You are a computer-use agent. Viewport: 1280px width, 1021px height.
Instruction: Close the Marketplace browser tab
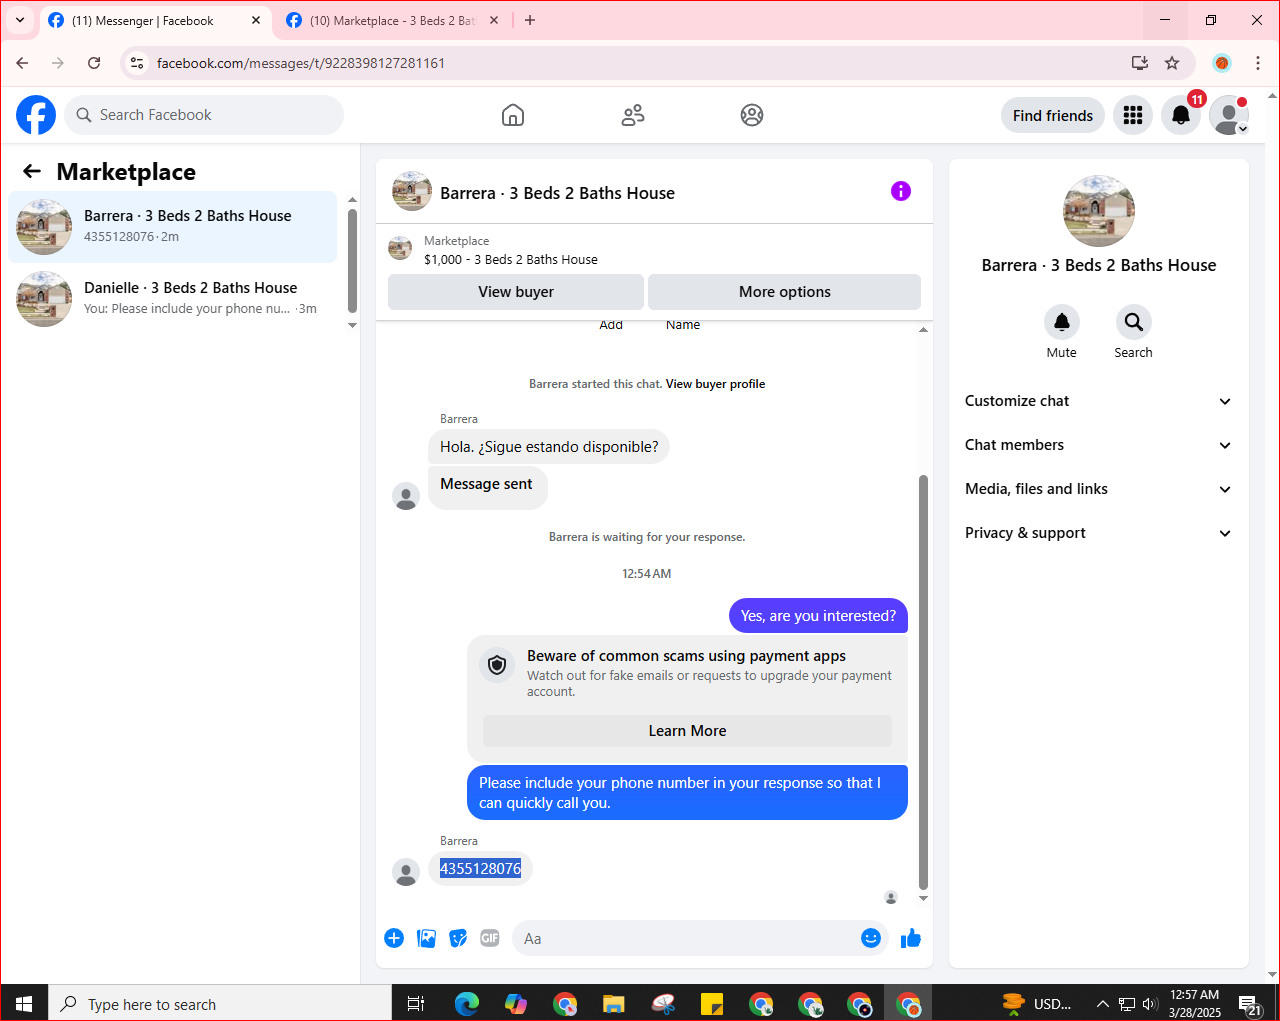coord(493,20)
